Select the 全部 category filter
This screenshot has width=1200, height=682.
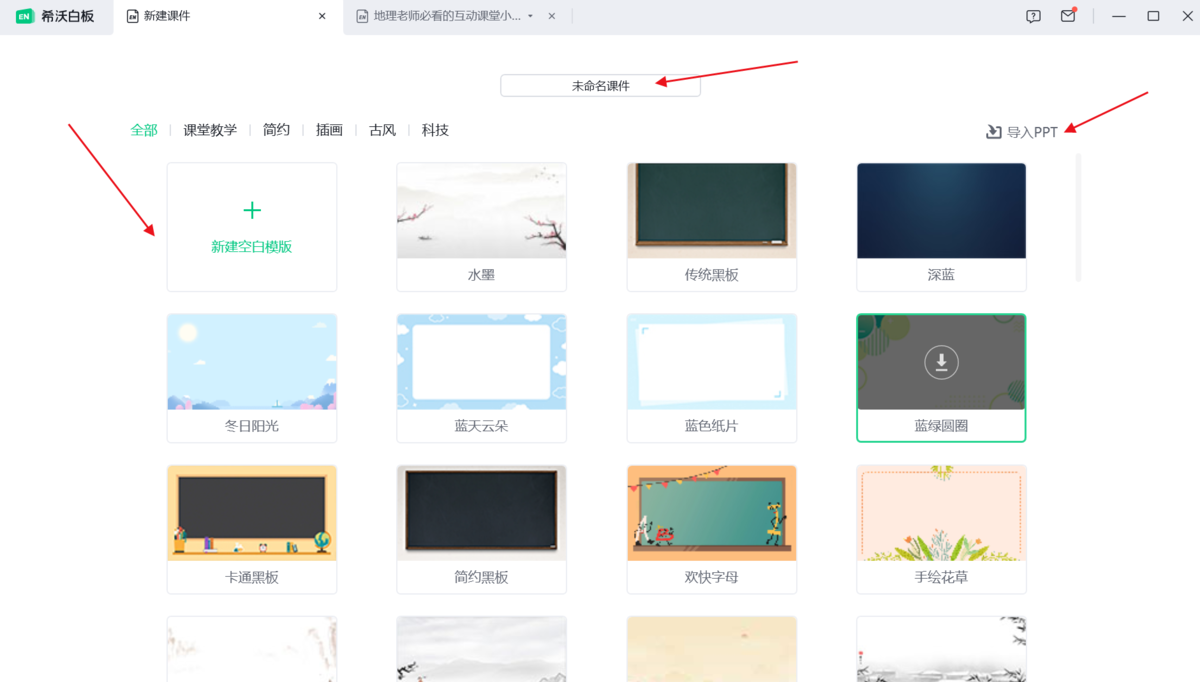coord(144,130)
